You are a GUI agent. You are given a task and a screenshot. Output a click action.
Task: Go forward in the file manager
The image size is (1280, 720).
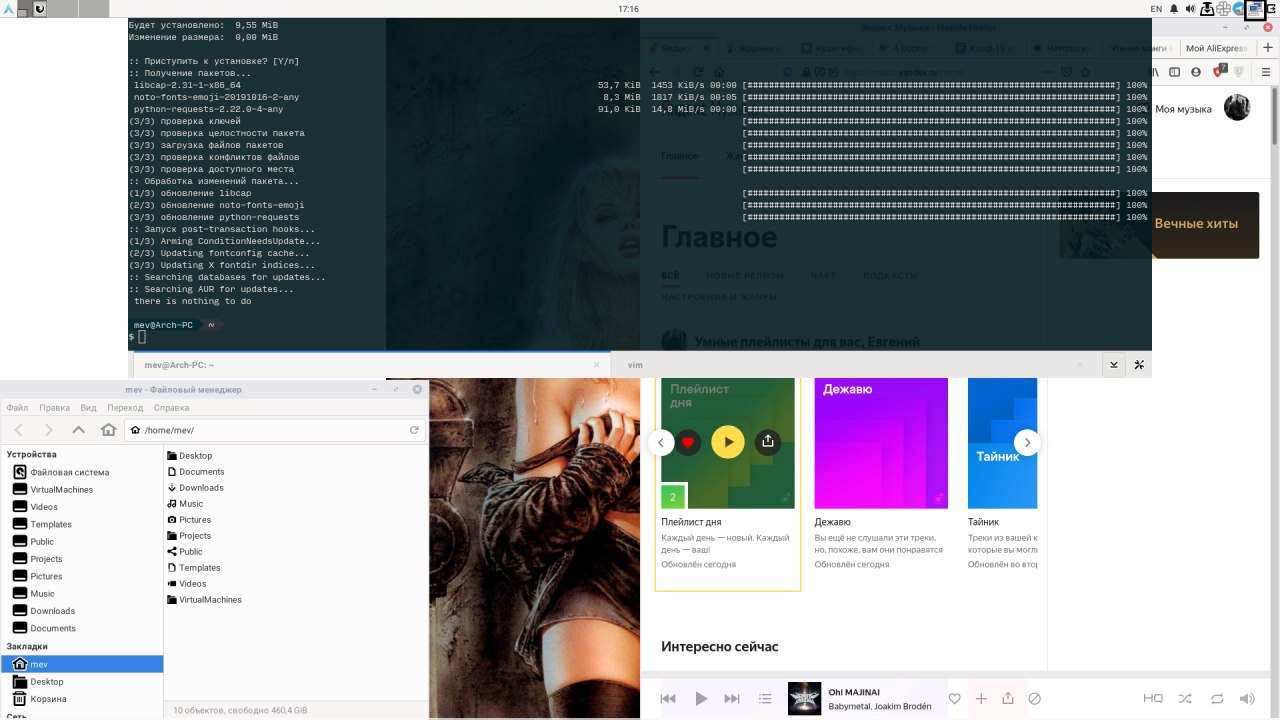48,430
